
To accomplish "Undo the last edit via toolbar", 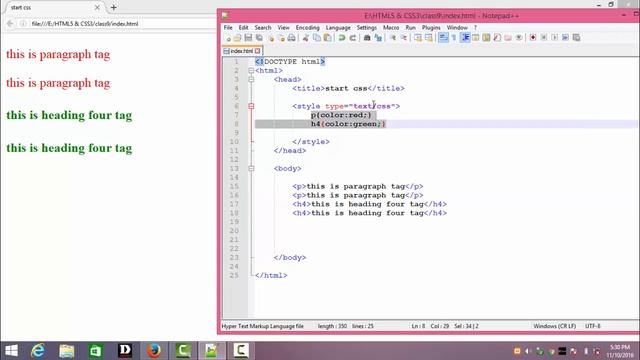I will 342,38.
